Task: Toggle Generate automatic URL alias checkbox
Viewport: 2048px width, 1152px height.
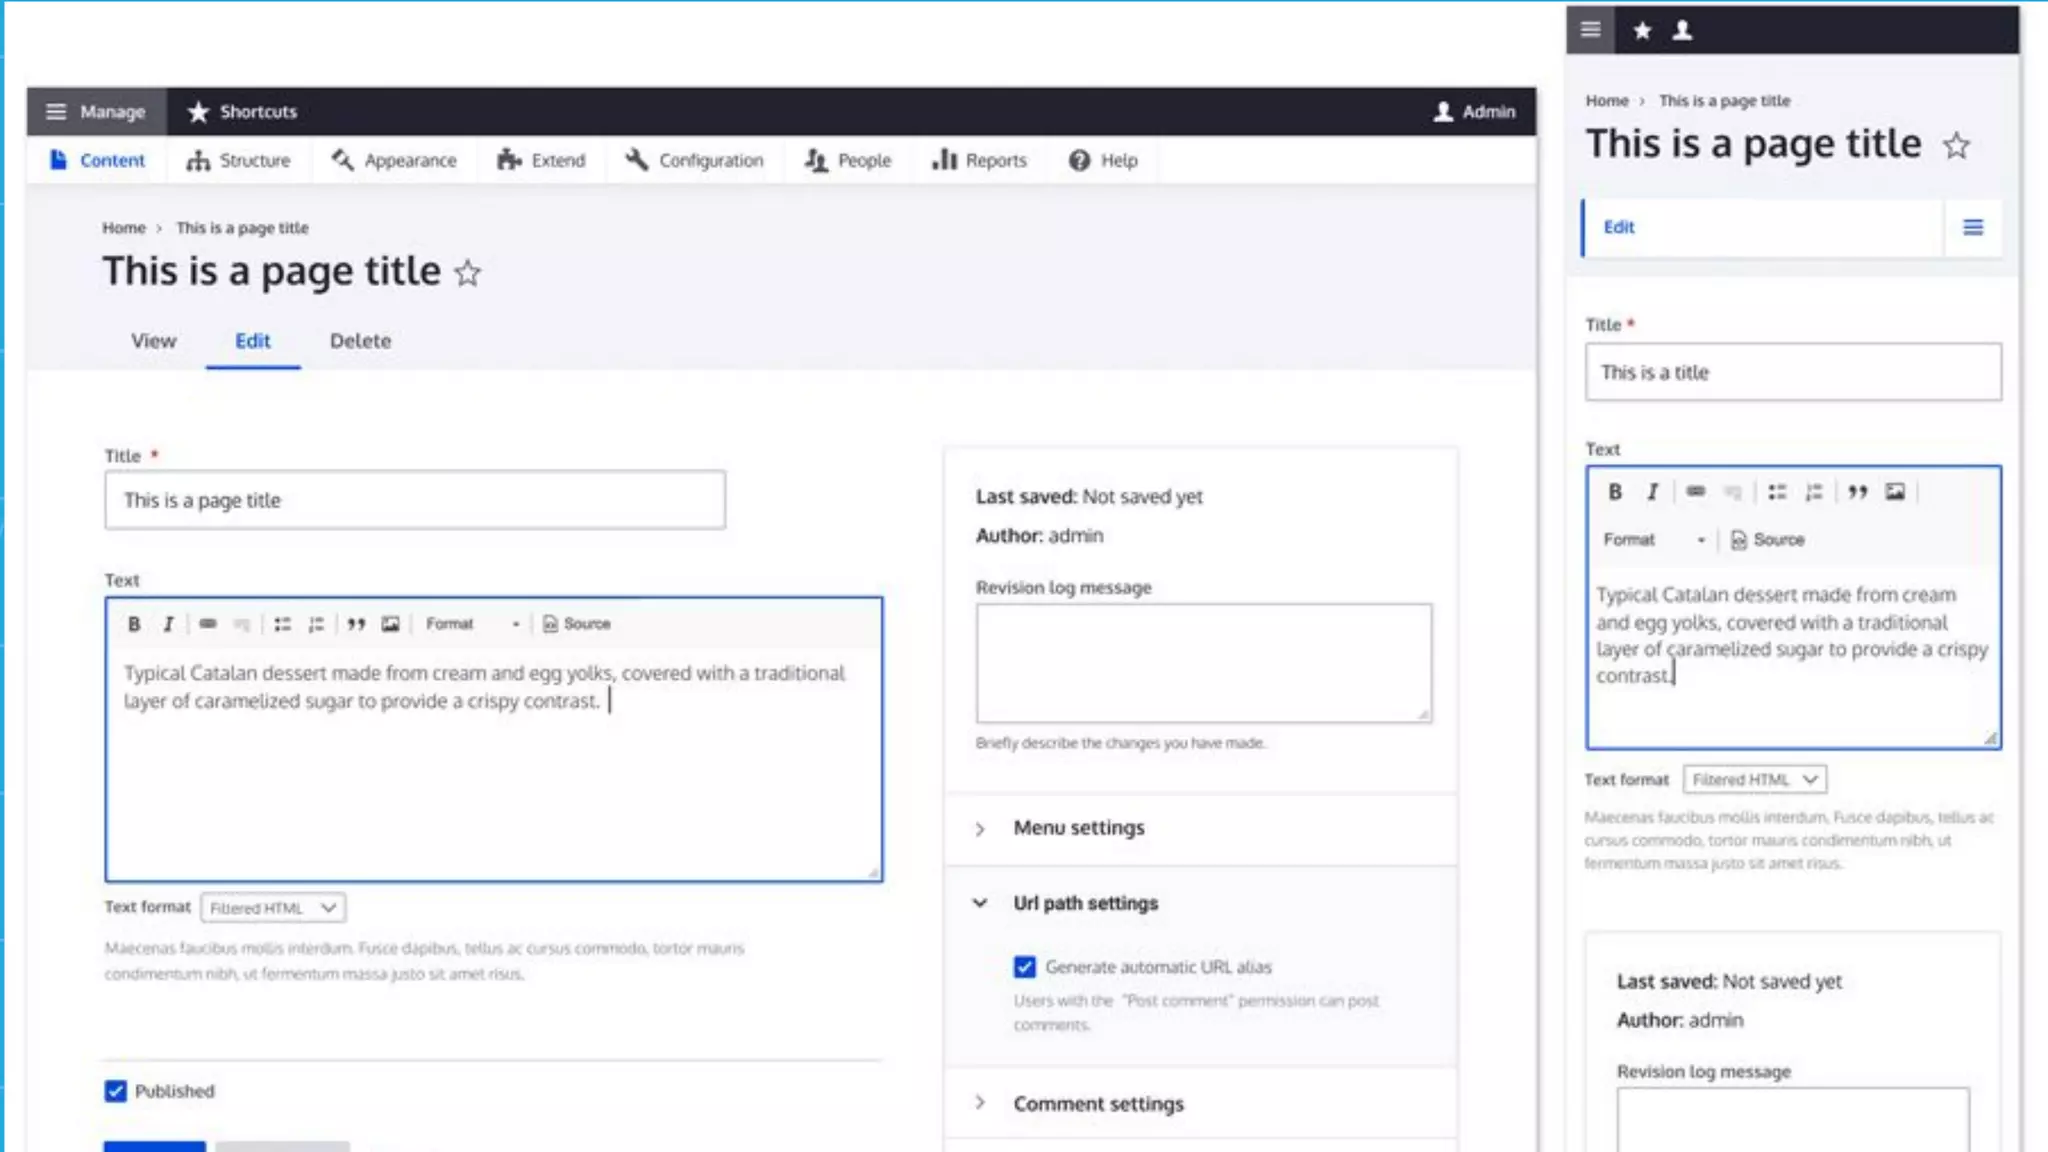Action: point(1024,967)
